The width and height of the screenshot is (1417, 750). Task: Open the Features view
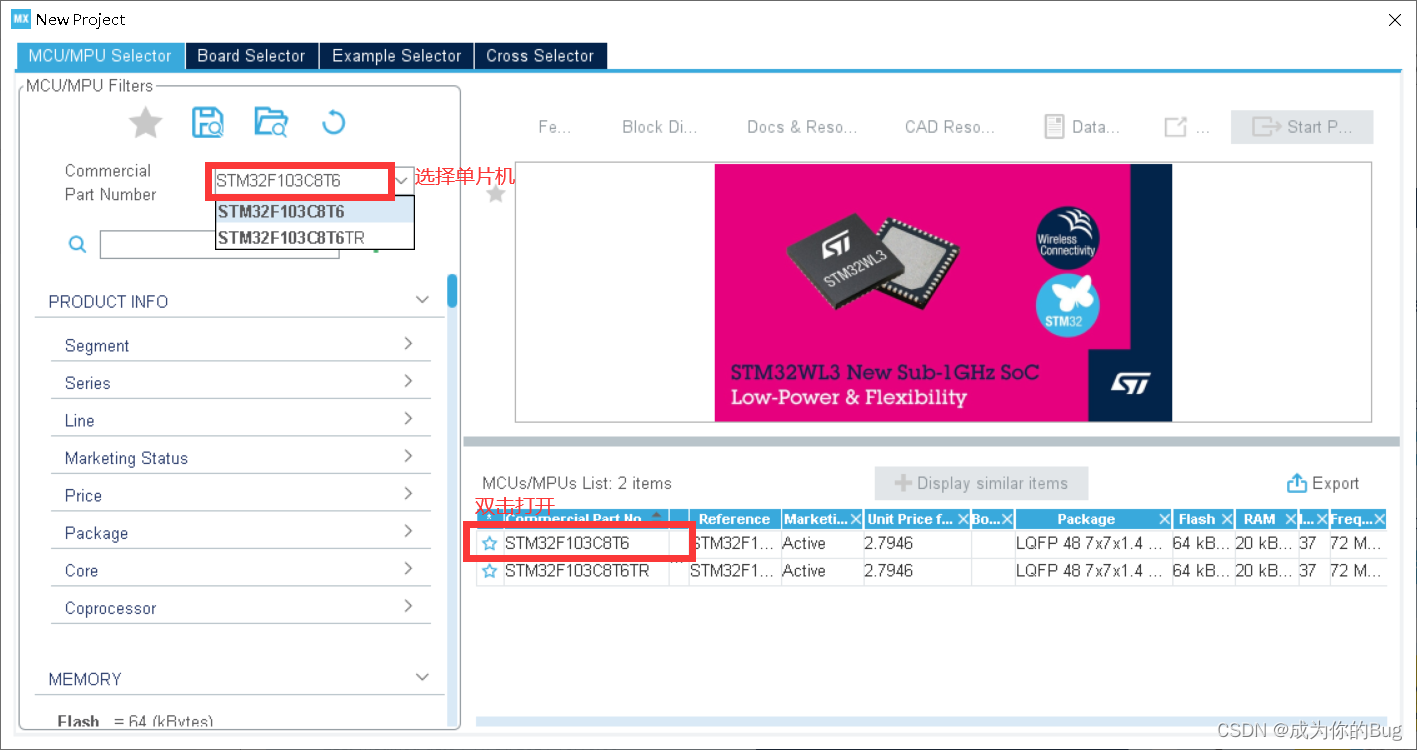tap(554, 127)
